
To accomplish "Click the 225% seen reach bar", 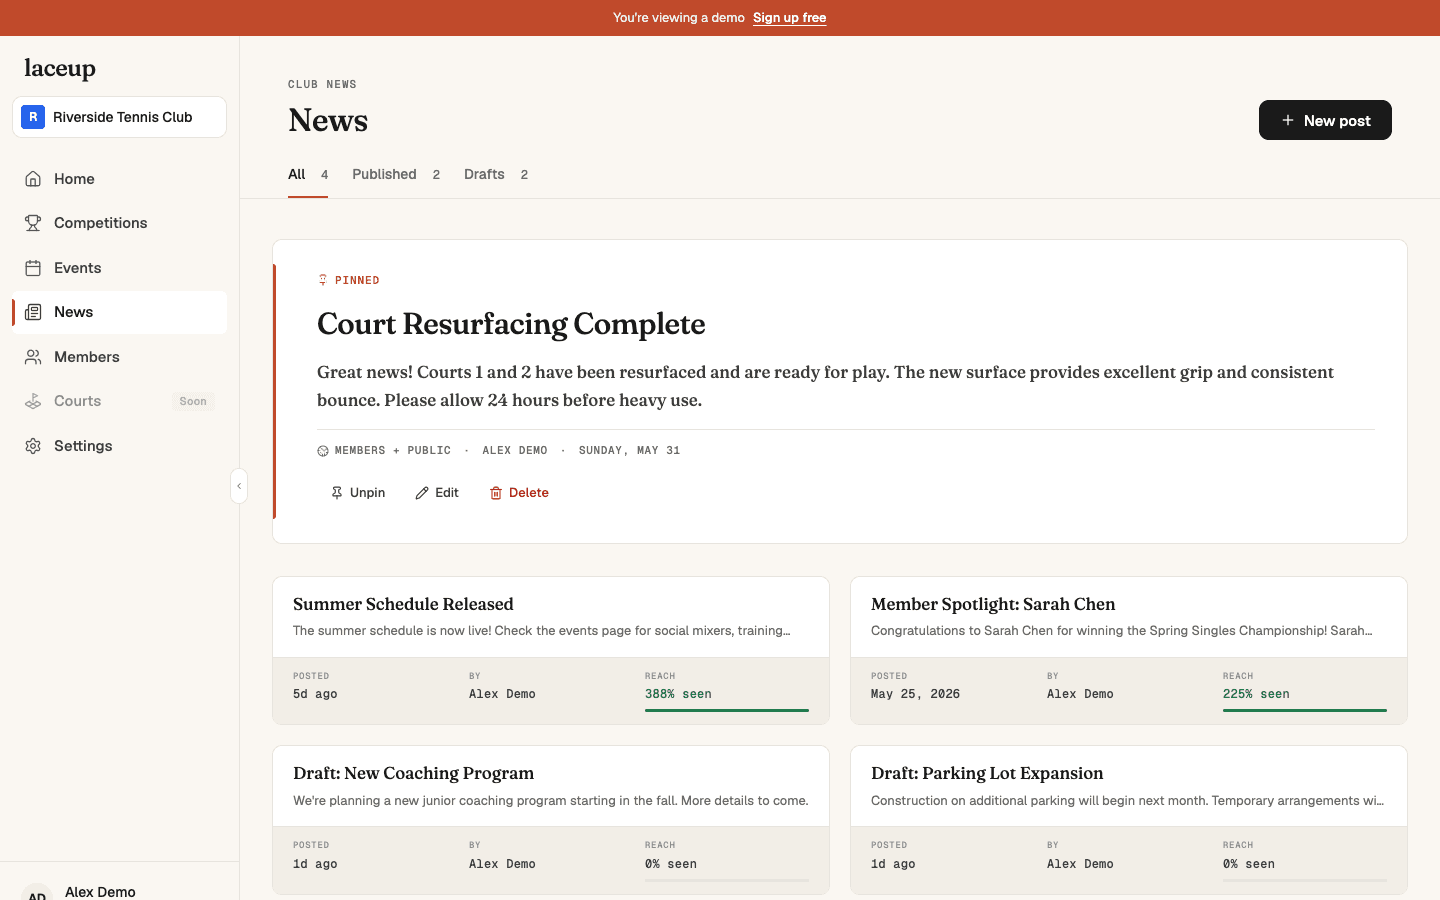I will [x=1305, y=710].
